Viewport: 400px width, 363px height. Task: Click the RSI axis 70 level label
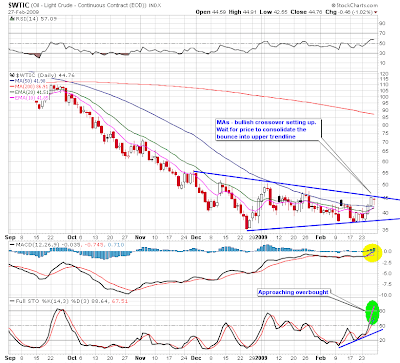(382, 33)
